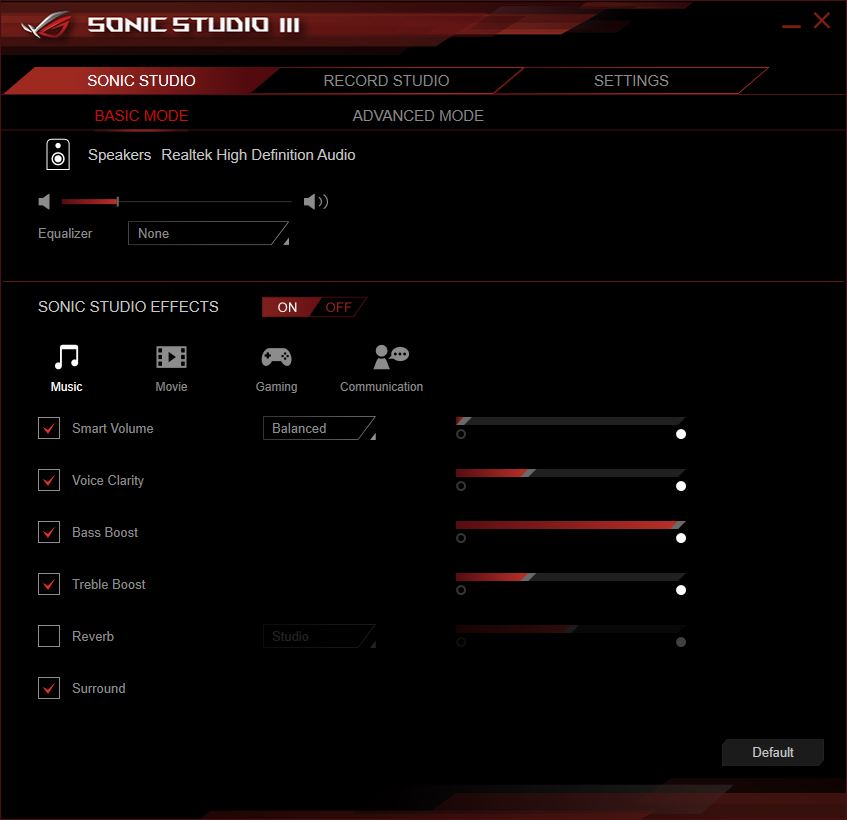847x820 pixels.
Task: Select the Music effects preset icon
Action: (67, 357)
